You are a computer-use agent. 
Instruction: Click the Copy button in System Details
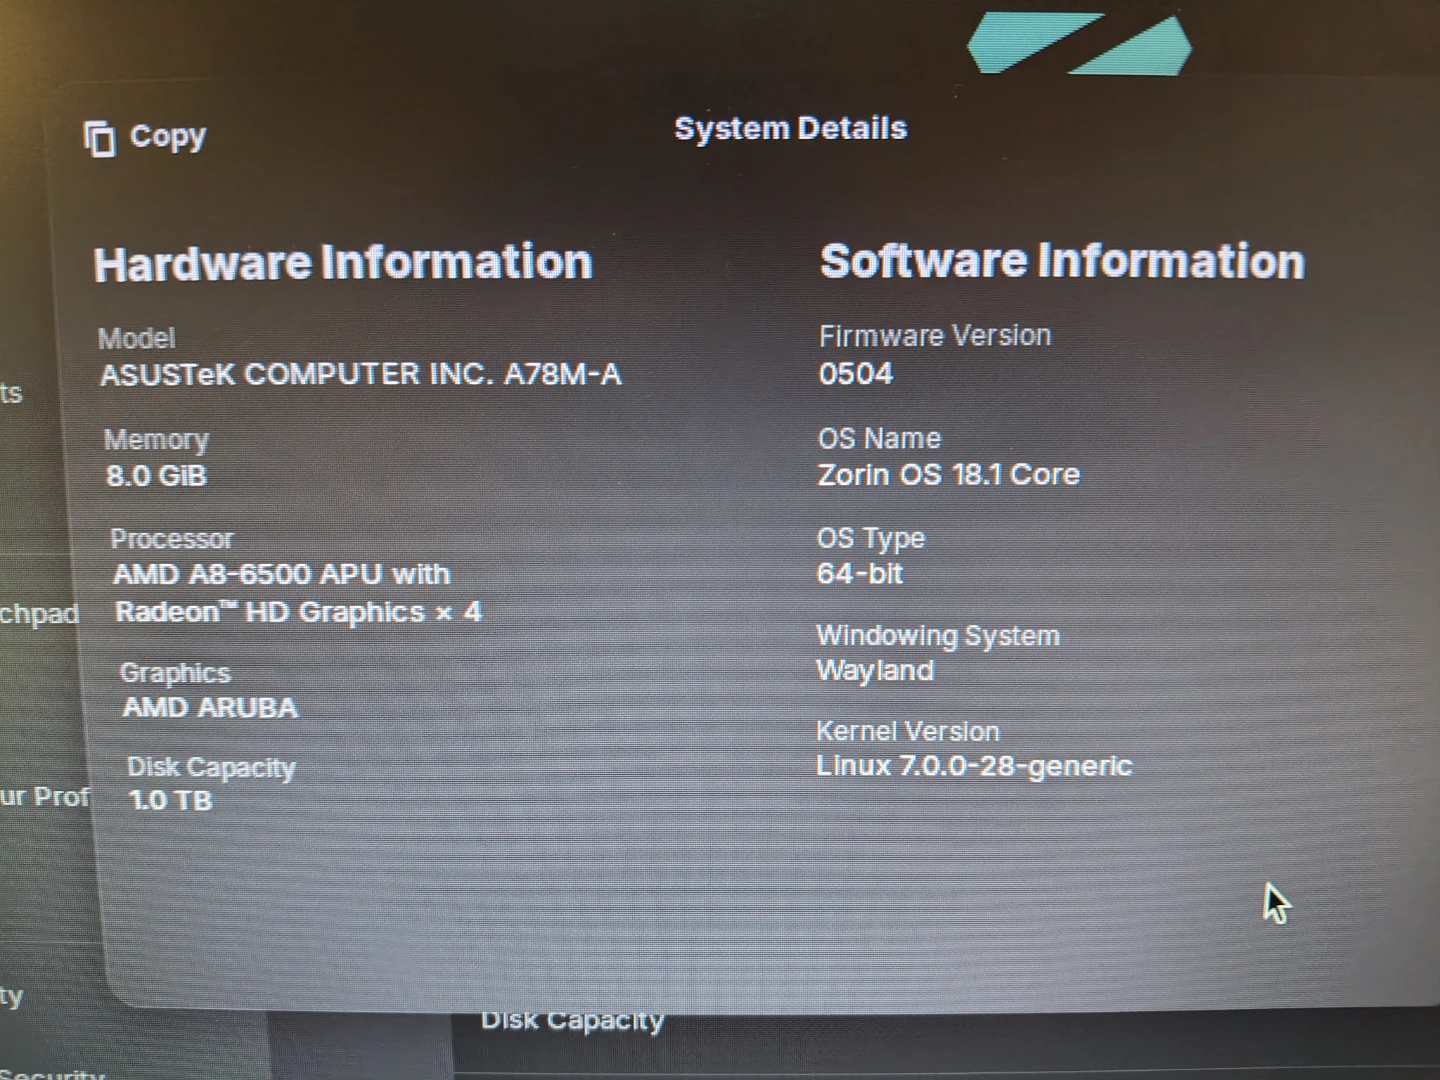(x=145, y=137)
